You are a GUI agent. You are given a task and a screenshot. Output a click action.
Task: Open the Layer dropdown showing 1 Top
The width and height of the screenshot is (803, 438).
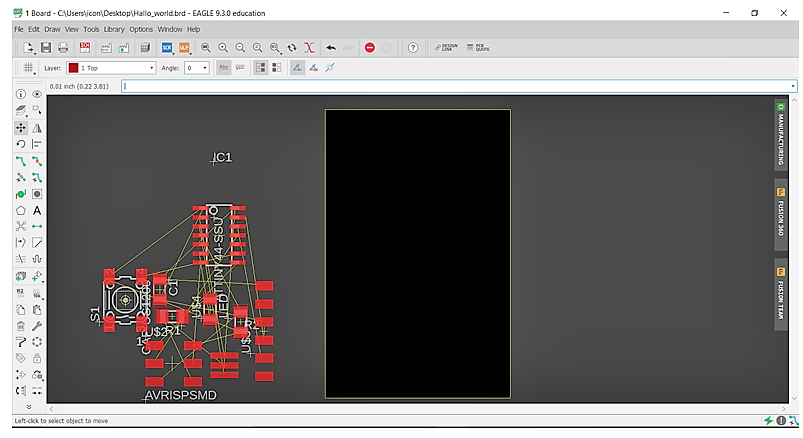pyautogui.click(x=111, y=68)
